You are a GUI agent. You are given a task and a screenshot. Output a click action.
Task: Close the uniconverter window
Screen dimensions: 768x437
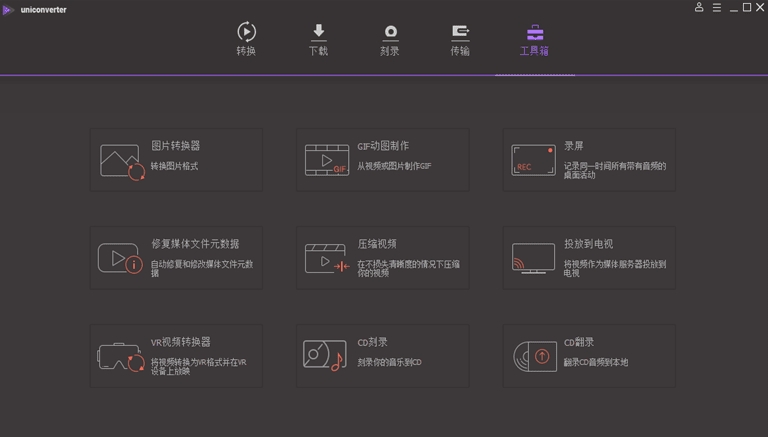click(x=761, y=7)
